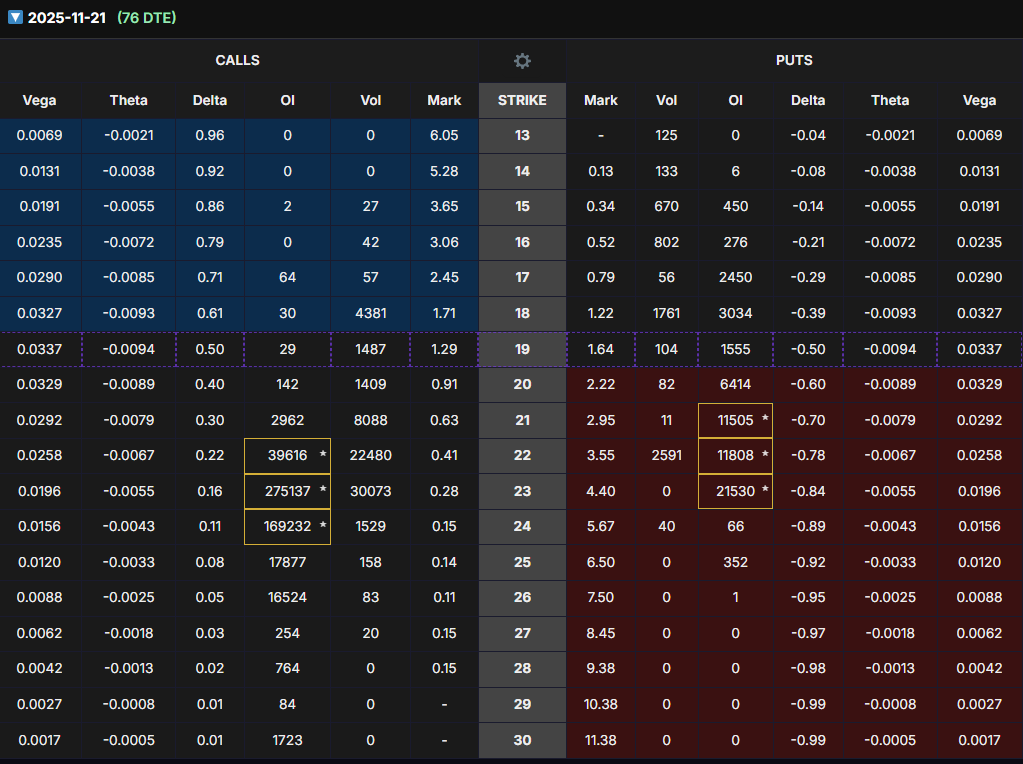Click the puts Theta column header

tap(889, 100)
